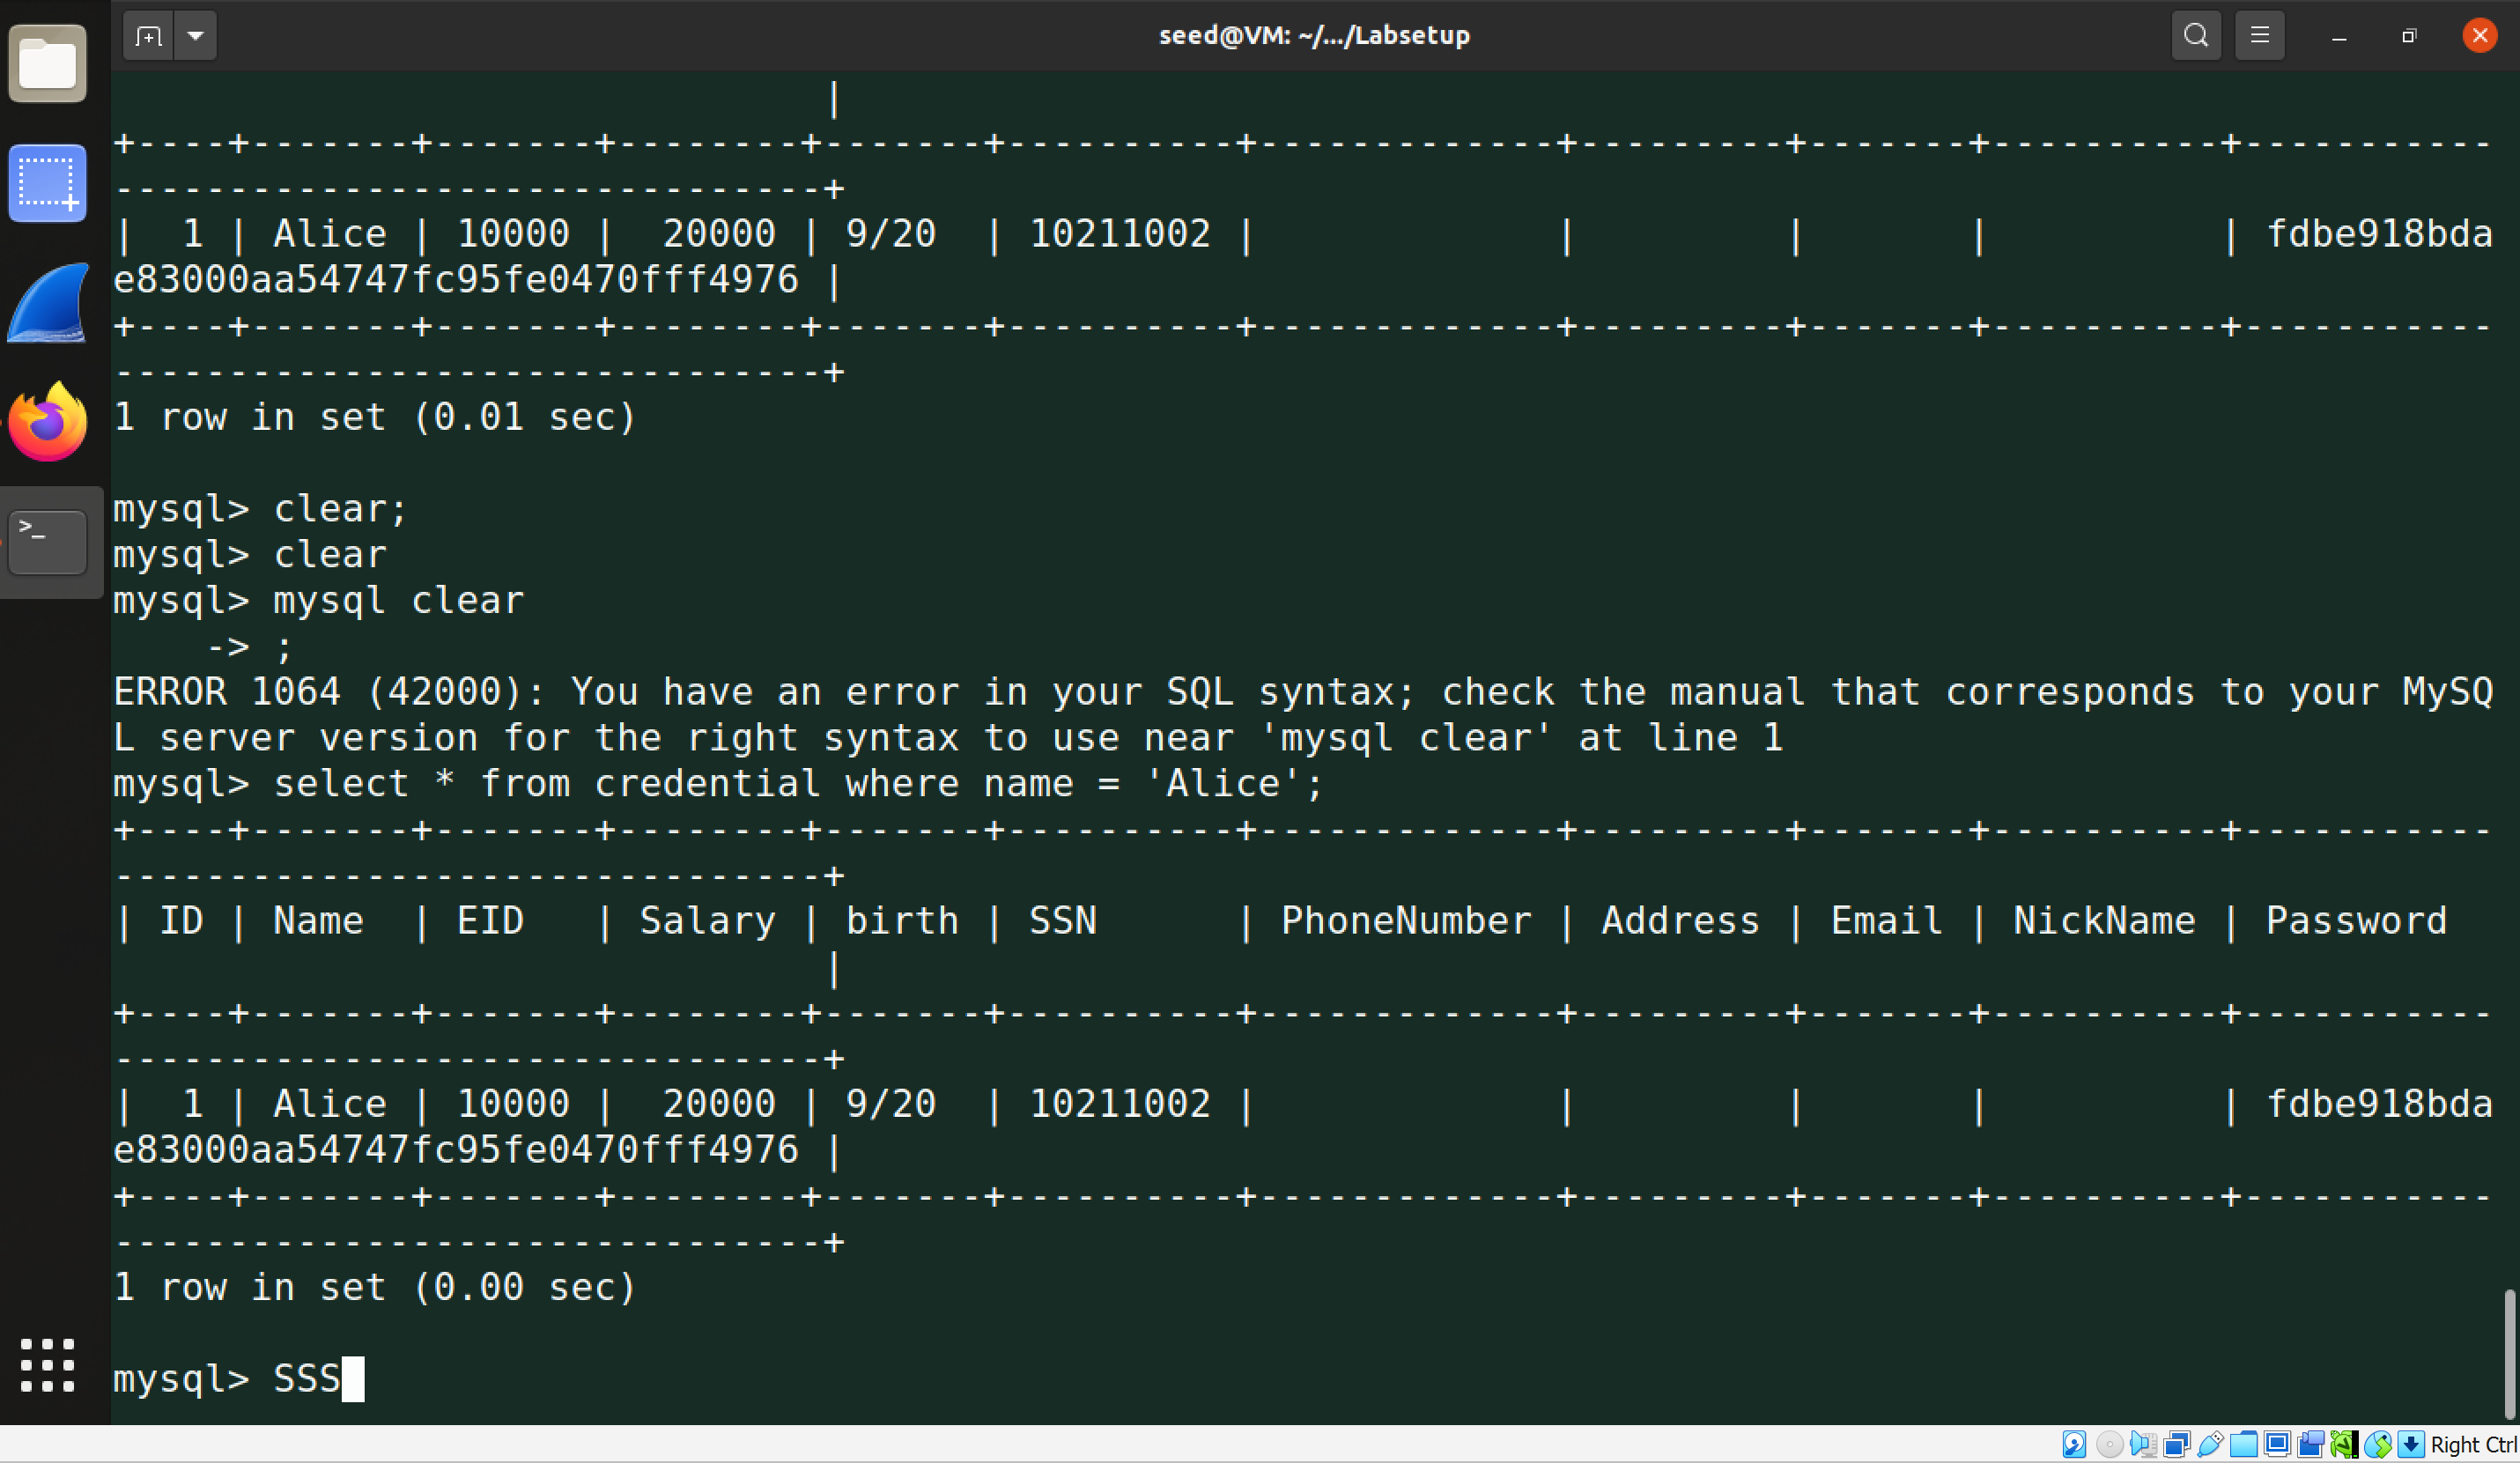2520x1463 pixels.
Task: Select the Terminal dock icon
Action: pyautogui.click(x=47, y=542)
